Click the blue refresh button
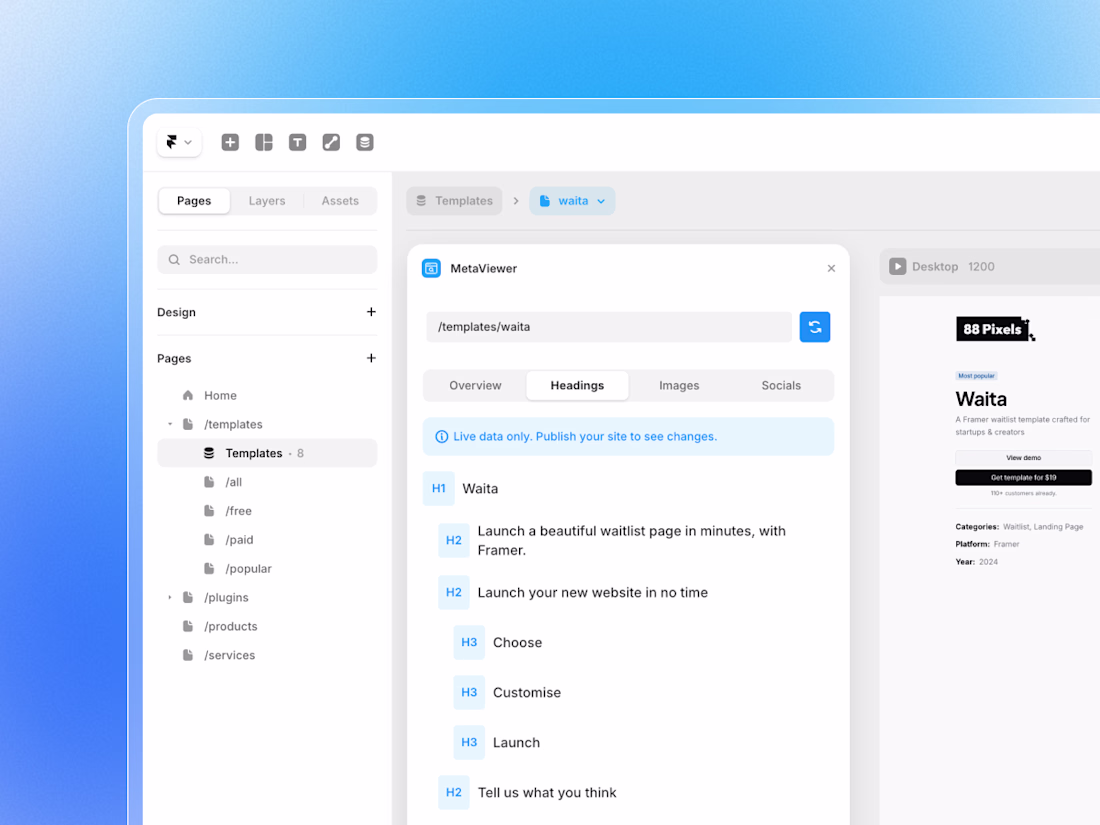Screen dimensions: 1100x825 (x=815, y=327)
